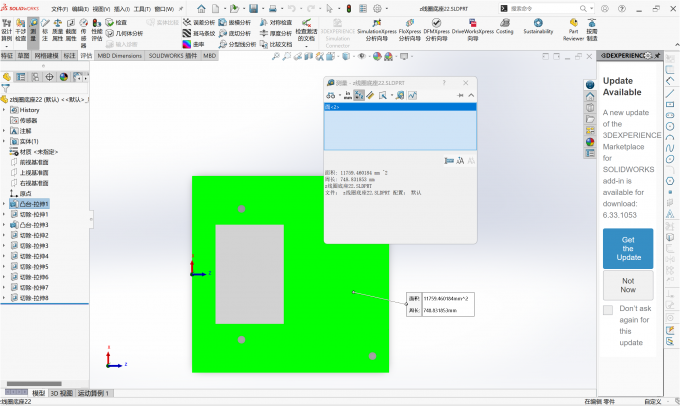The height and width of the screenshot is (406, 680).
Task: Open projected-on dropdown arrow in Measure dialog
Action: (392, 95)
